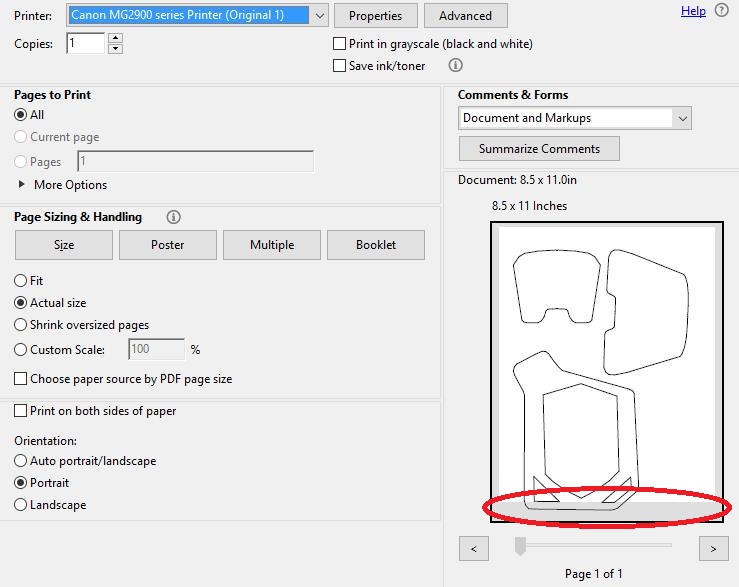Click the page preview slider handle
This screenshot has height=587, width=739.
[520, 545]
